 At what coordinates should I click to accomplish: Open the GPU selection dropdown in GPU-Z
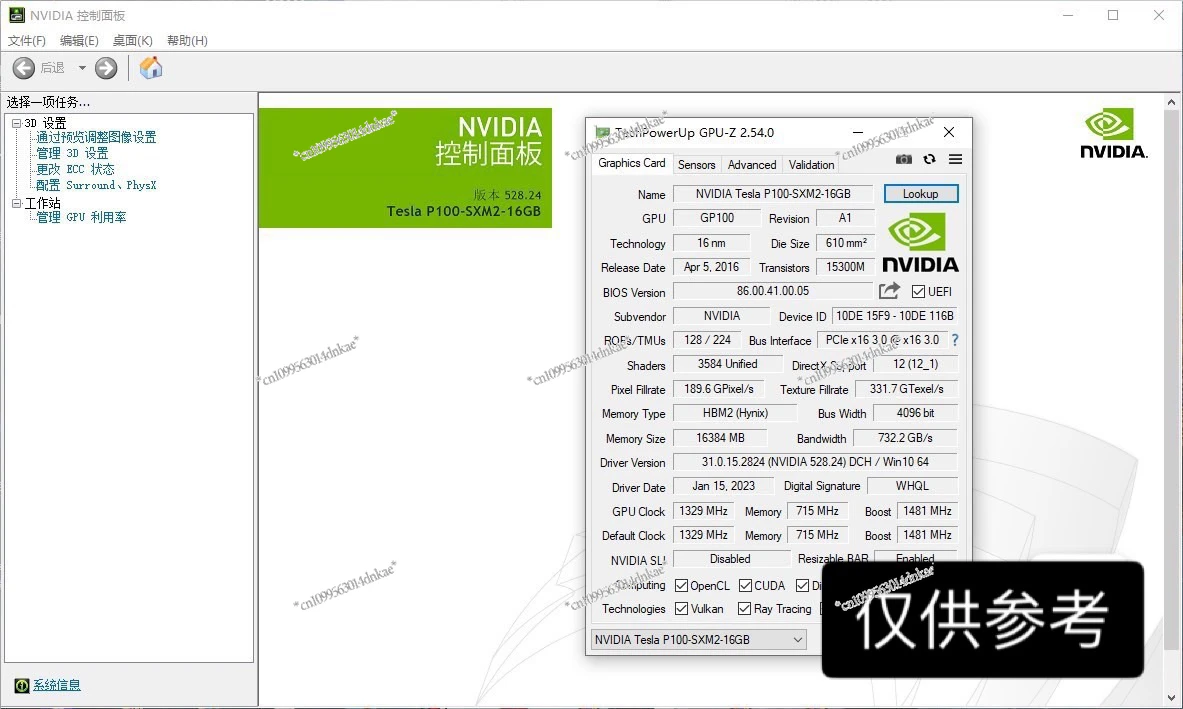click(699, 640)
